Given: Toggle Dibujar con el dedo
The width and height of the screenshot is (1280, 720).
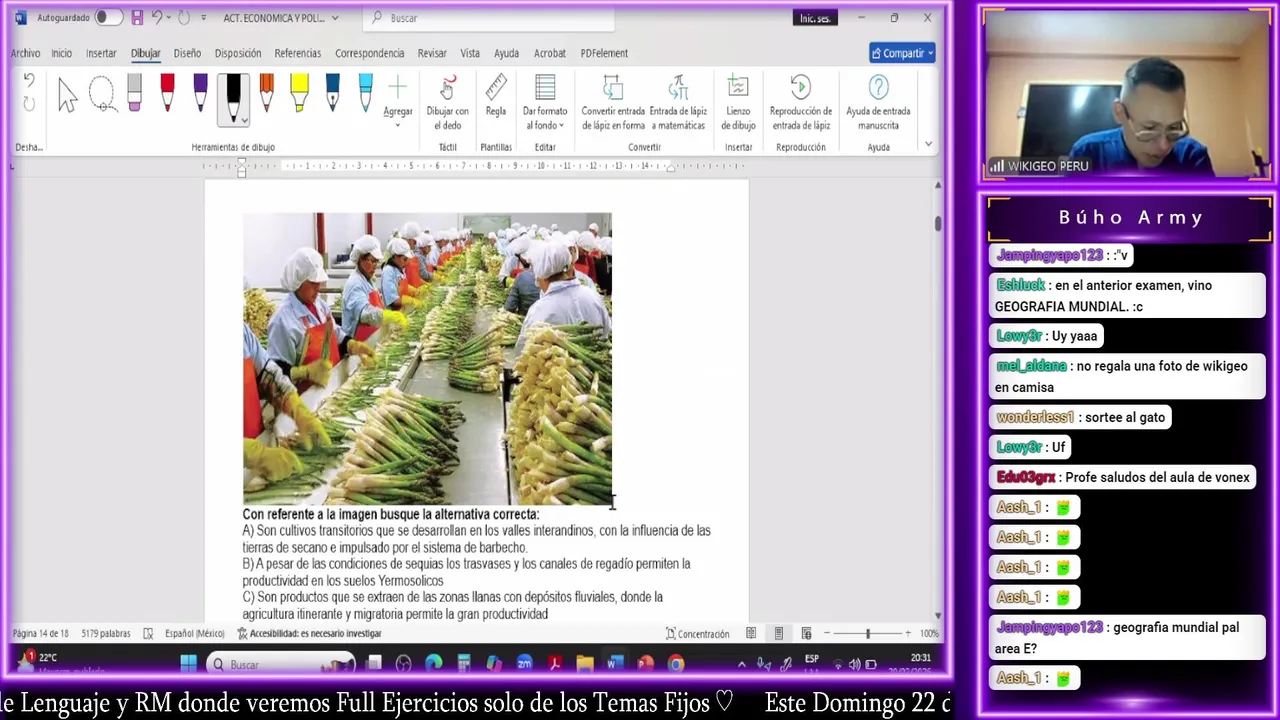Looking at the screenshot, I should click(x=447, y=103).
